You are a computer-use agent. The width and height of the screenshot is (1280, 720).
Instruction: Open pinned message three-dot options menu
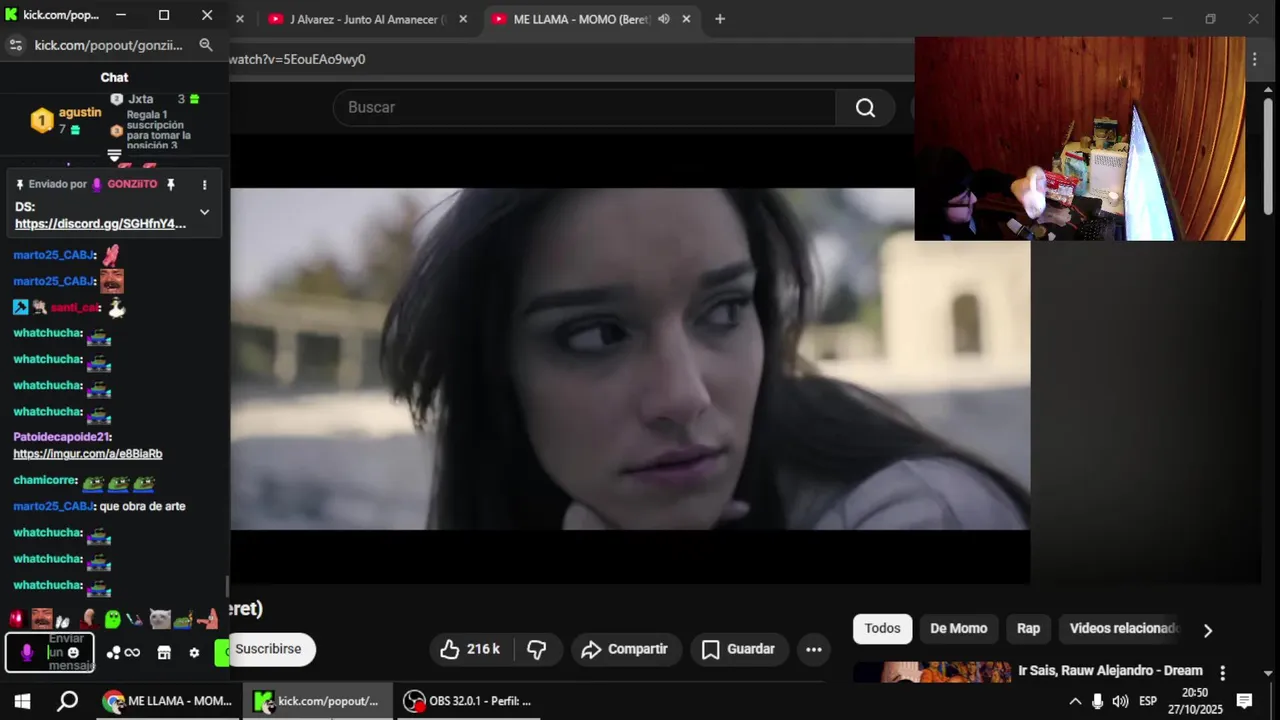[x=205, y=185]
